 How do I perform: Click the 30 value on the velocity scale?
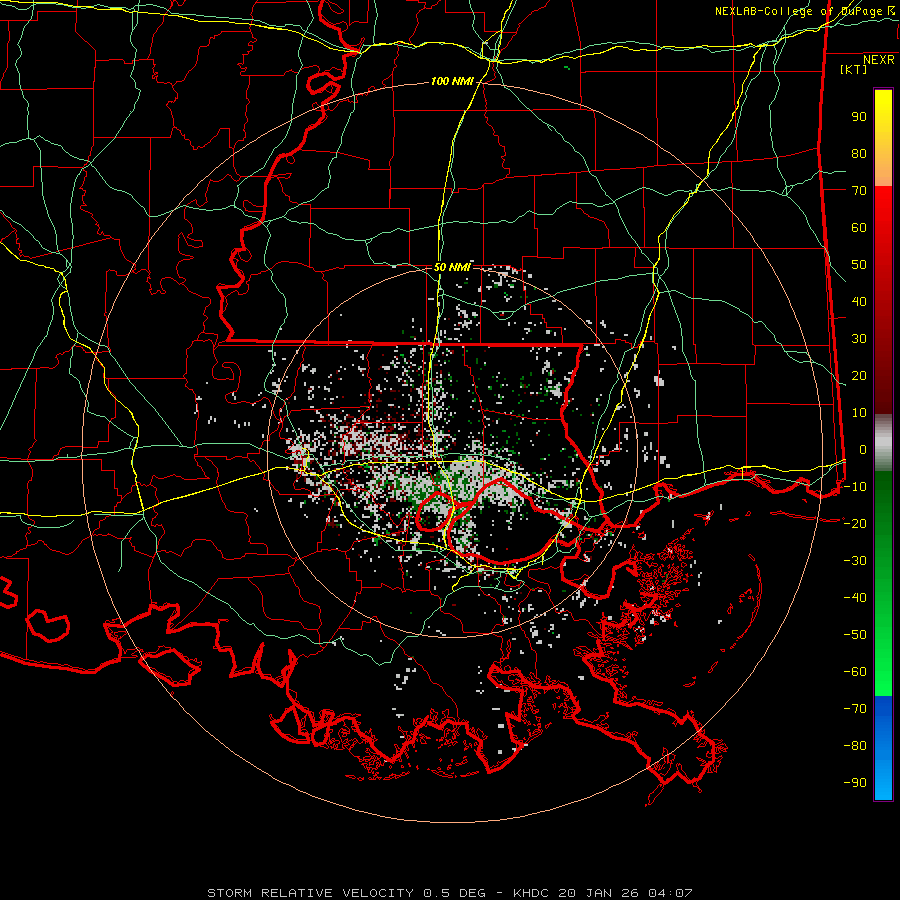point(859,339)
